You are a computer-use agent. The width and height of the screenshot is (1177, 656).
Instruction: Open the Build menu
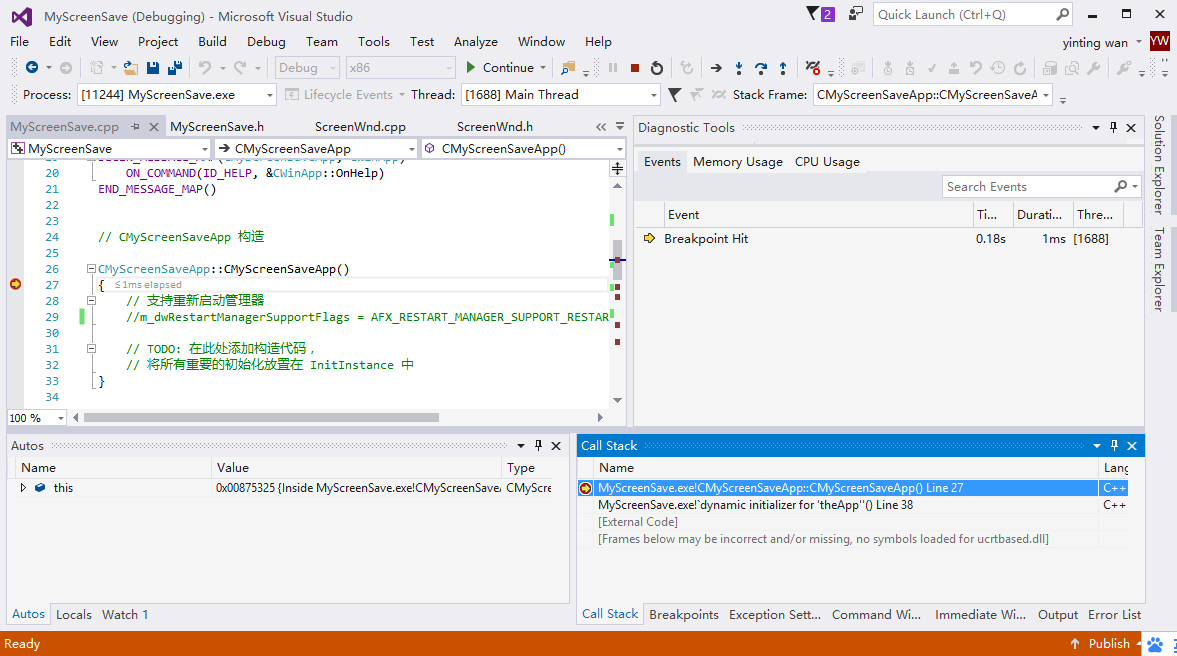tap(212, 41)
